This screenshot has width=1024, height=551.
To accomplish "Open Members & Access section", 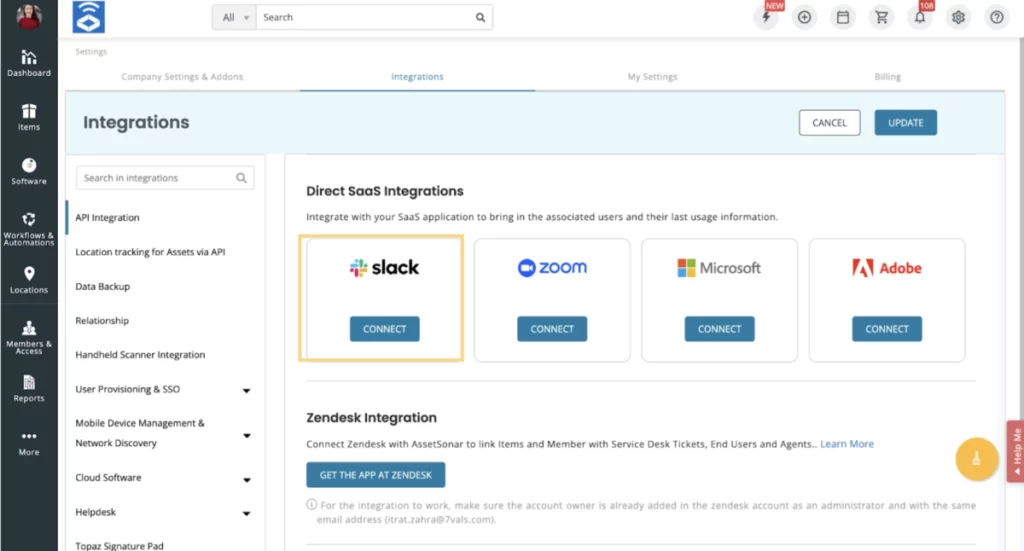I will pyautogui.click(x=29, y=338).
